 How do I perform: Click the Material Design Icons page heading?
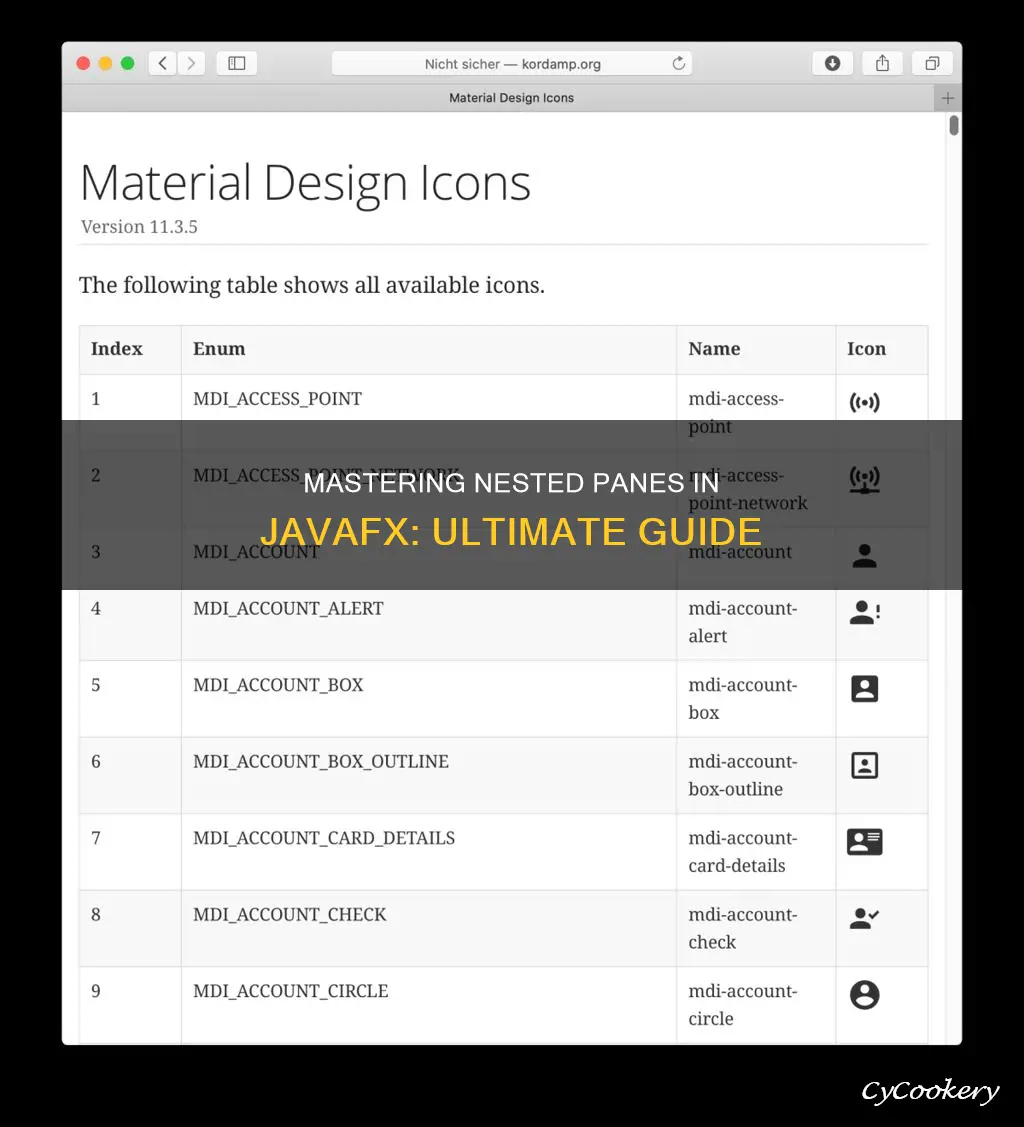pyautogui.click(x=305, y=183)
